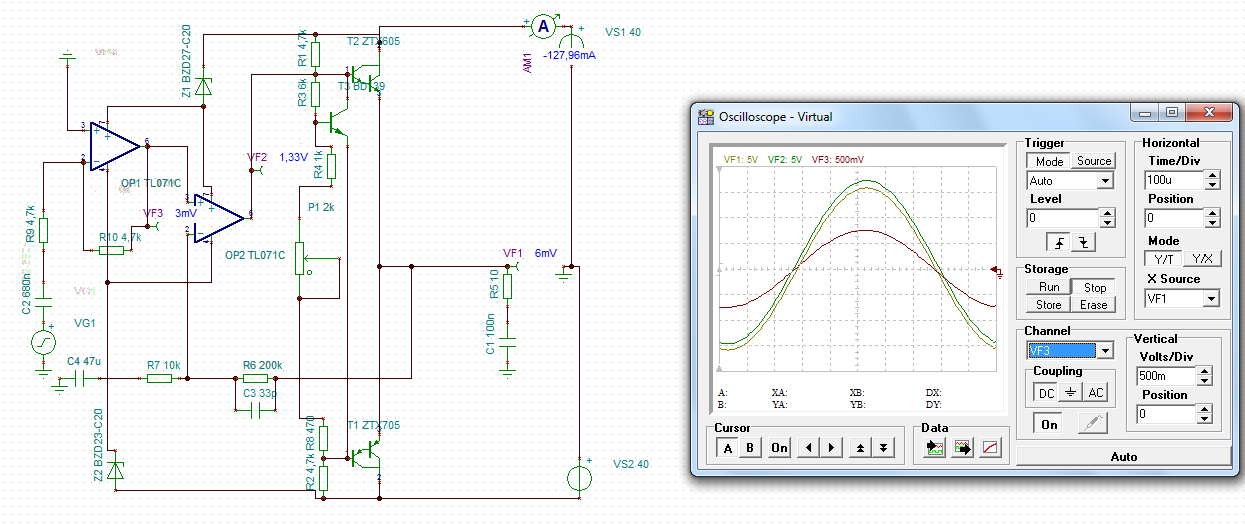This screenshot has height=524, width=1245.
Task: Click the AM1 ammeter symbol
Action: (x=542, y=24)
